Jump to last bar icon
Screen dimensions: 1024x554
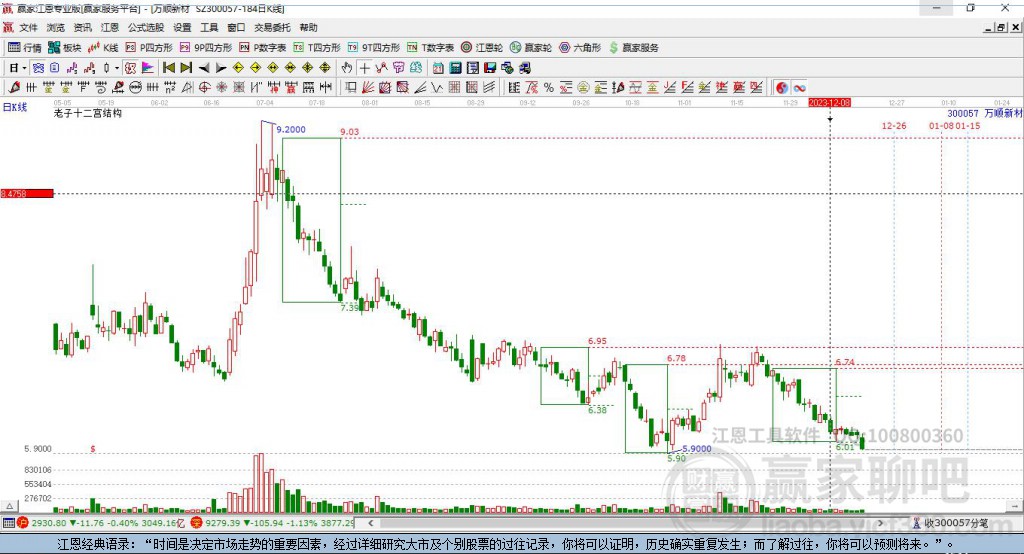(x=186, y=68)
